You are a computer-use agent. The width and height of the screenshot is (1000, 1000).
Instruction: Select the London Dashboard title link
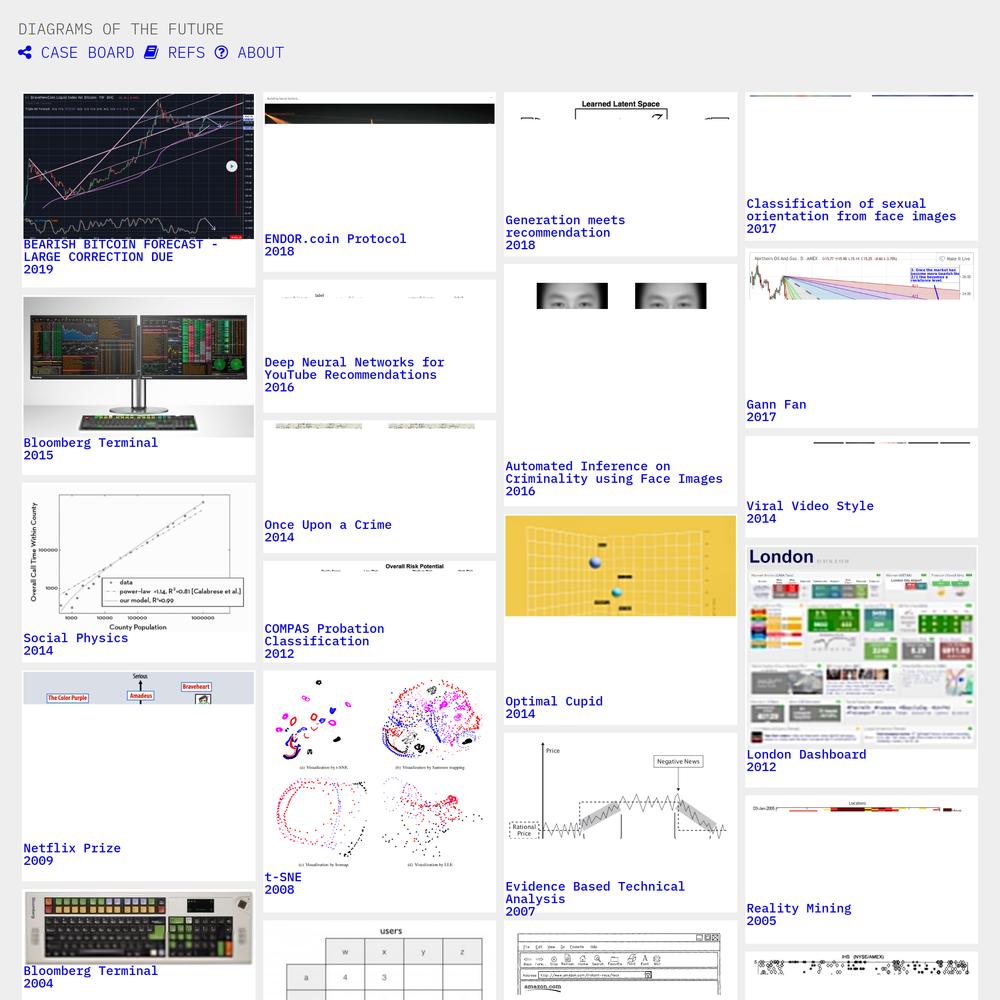806,754
